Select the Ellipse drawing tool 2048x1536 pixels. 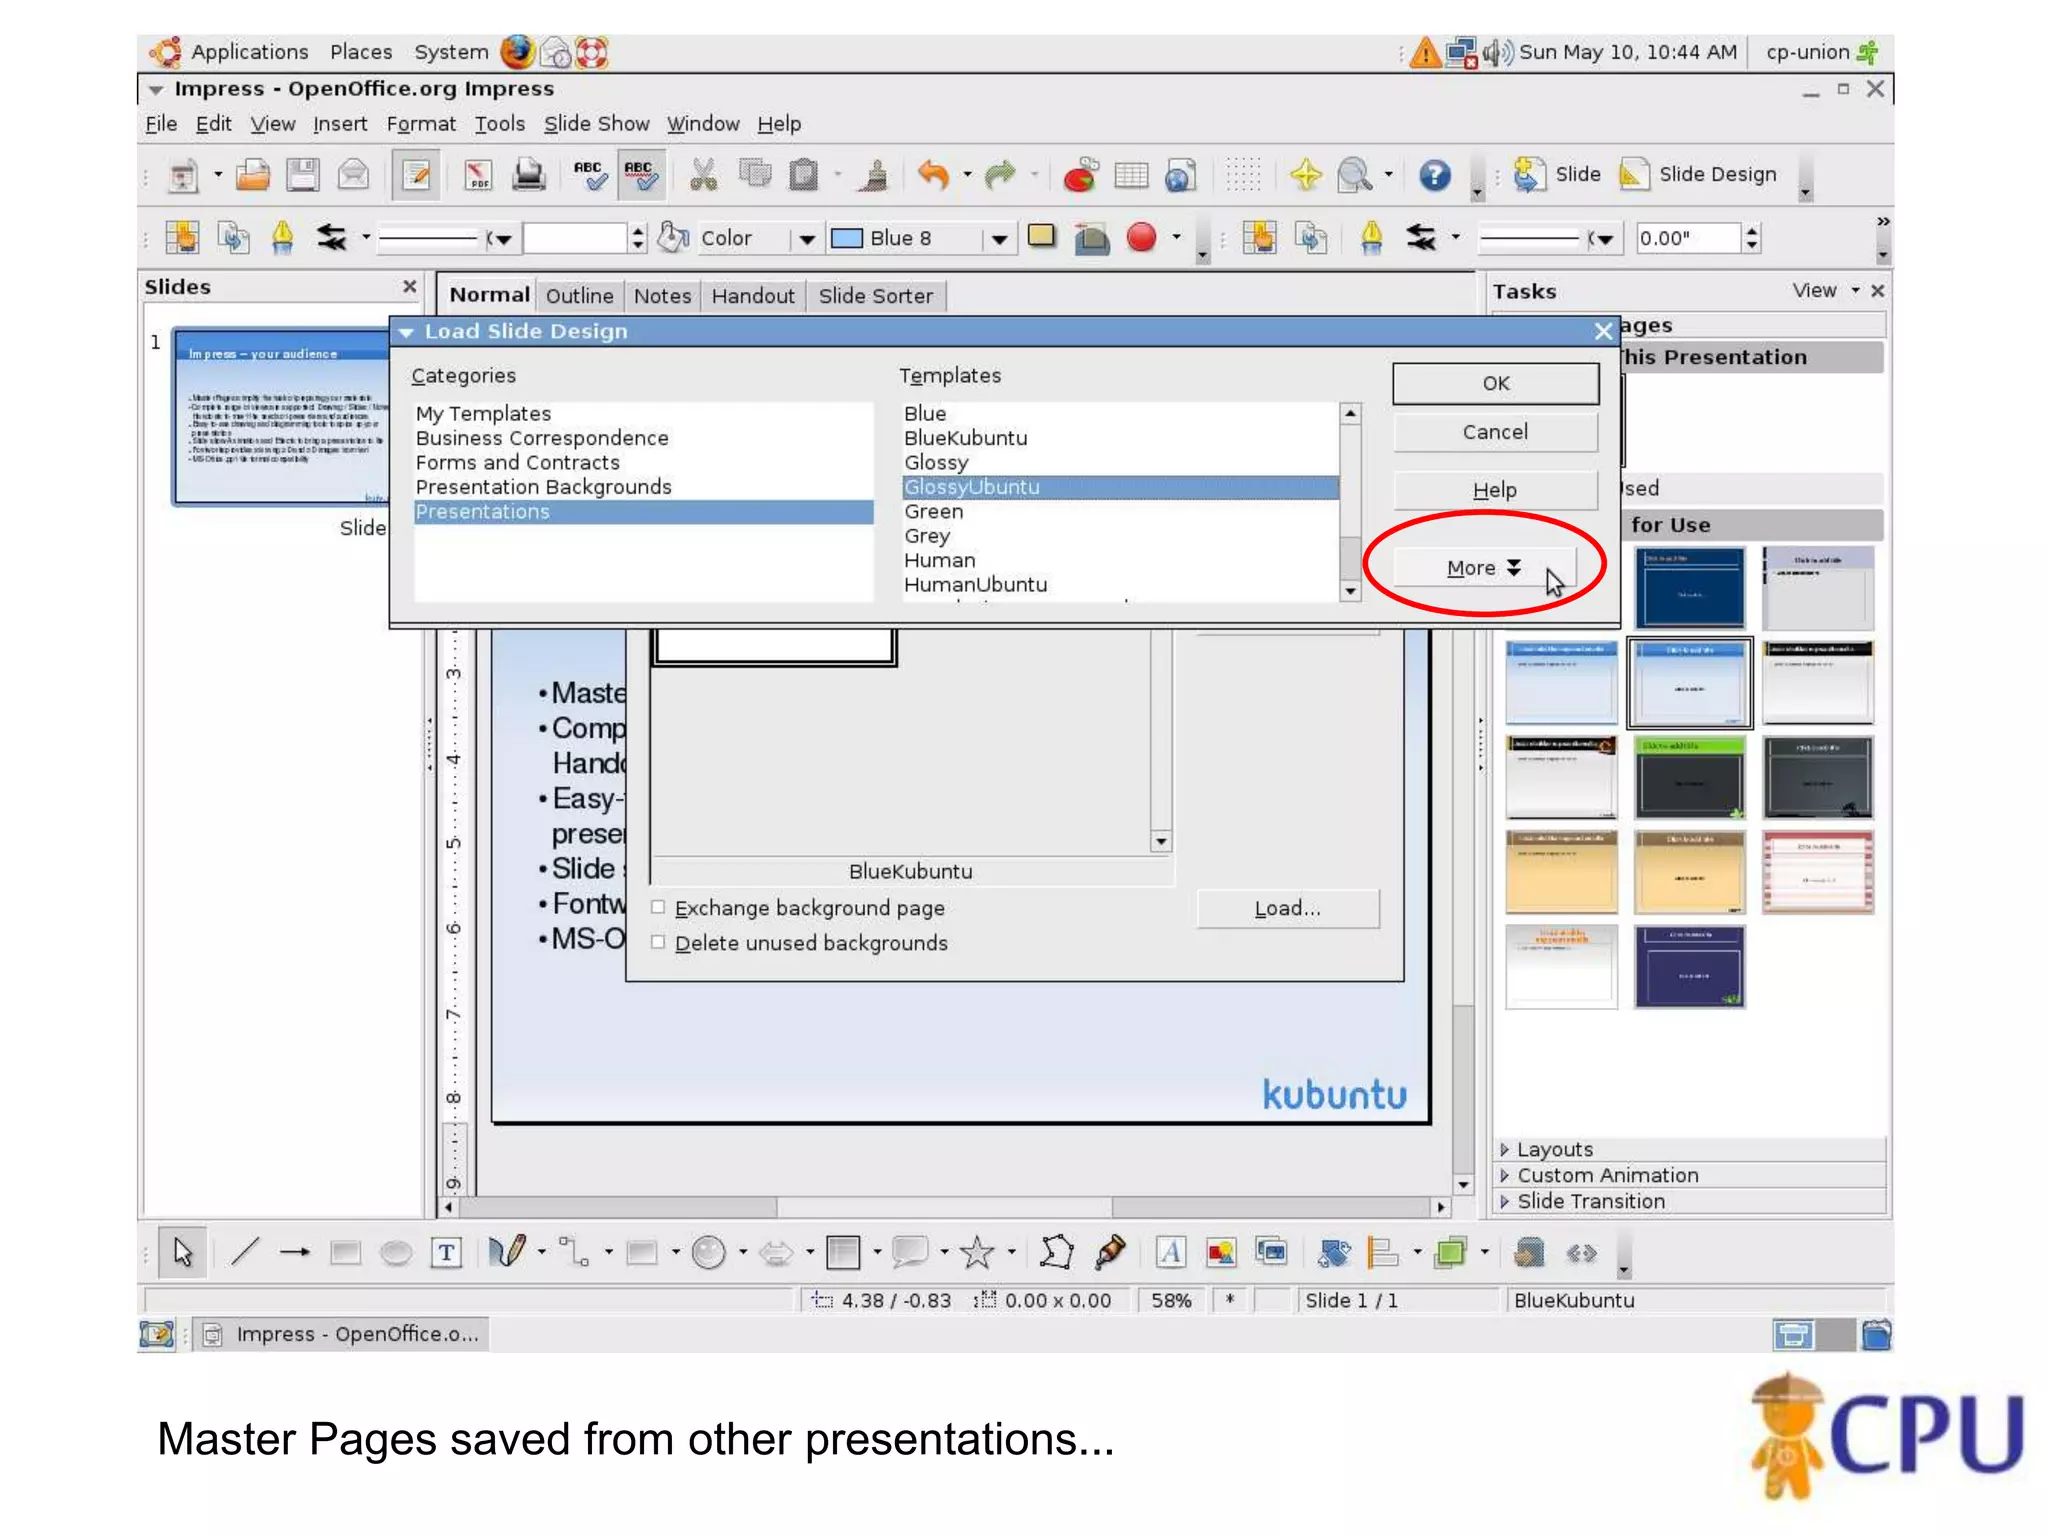coord(396,1252)
